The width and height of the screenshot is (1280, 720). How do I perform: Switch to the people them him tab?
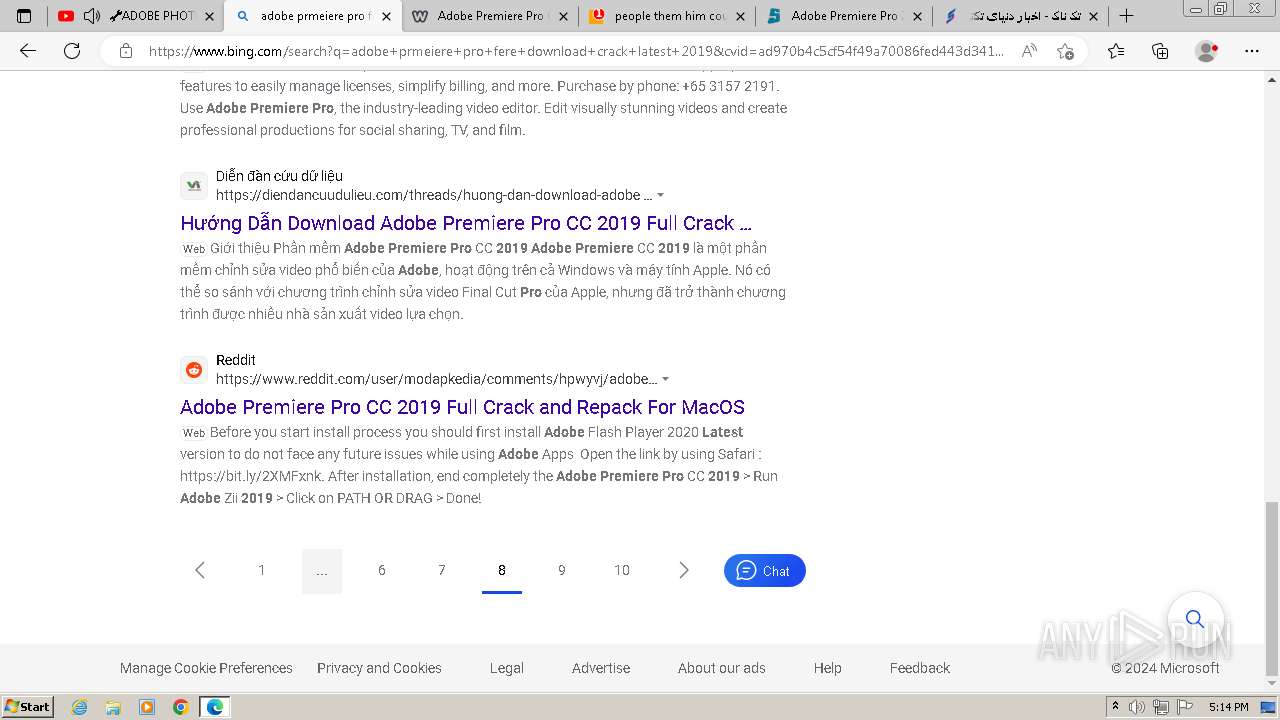(x=667, y=16)
